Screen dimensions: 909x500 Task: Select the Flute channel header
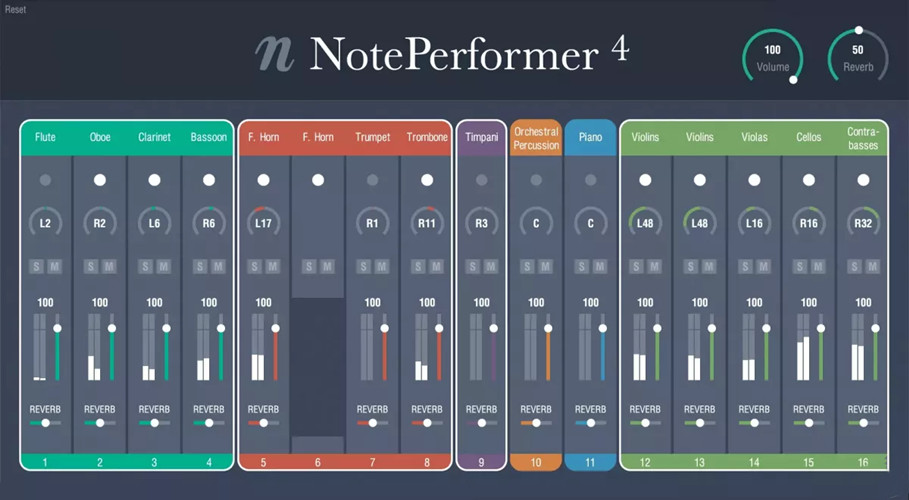point(45,137)
